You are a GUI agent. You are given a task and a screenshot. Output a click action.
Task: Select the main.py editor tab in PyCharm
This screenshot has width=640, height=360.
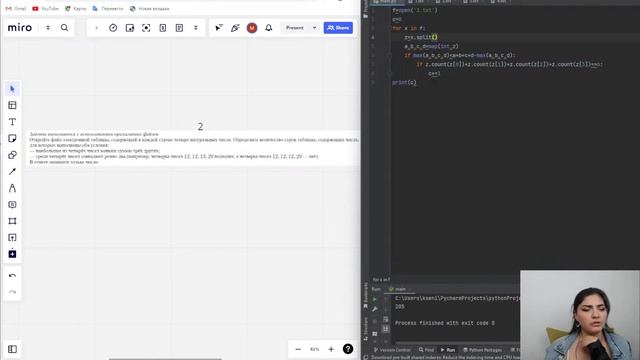[386, 2]
